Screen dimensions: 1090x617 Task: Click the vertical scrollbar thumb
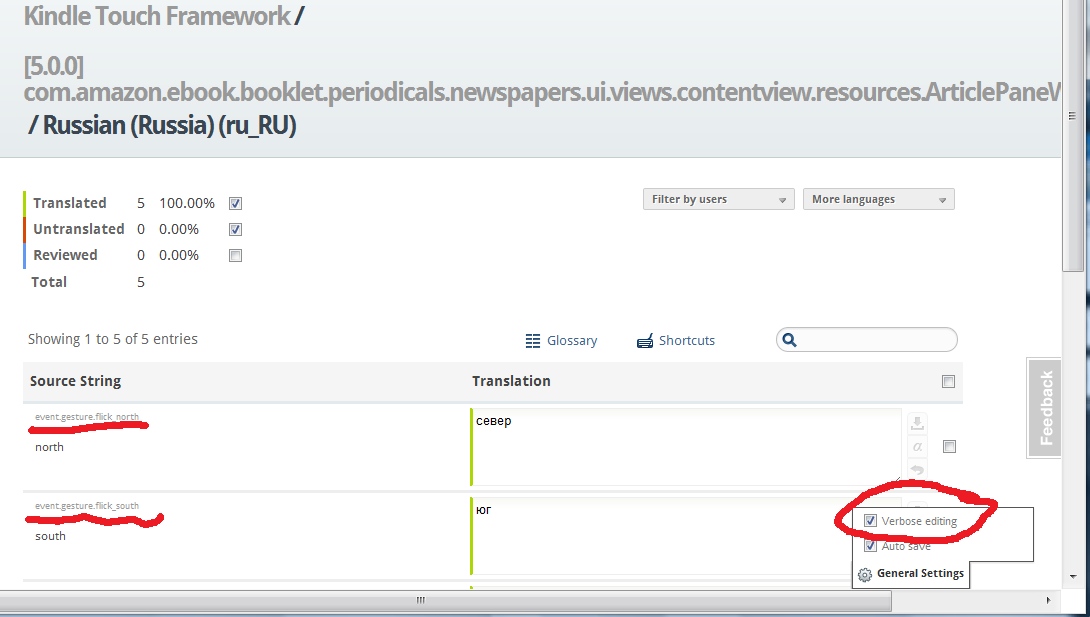[1073, 135]
